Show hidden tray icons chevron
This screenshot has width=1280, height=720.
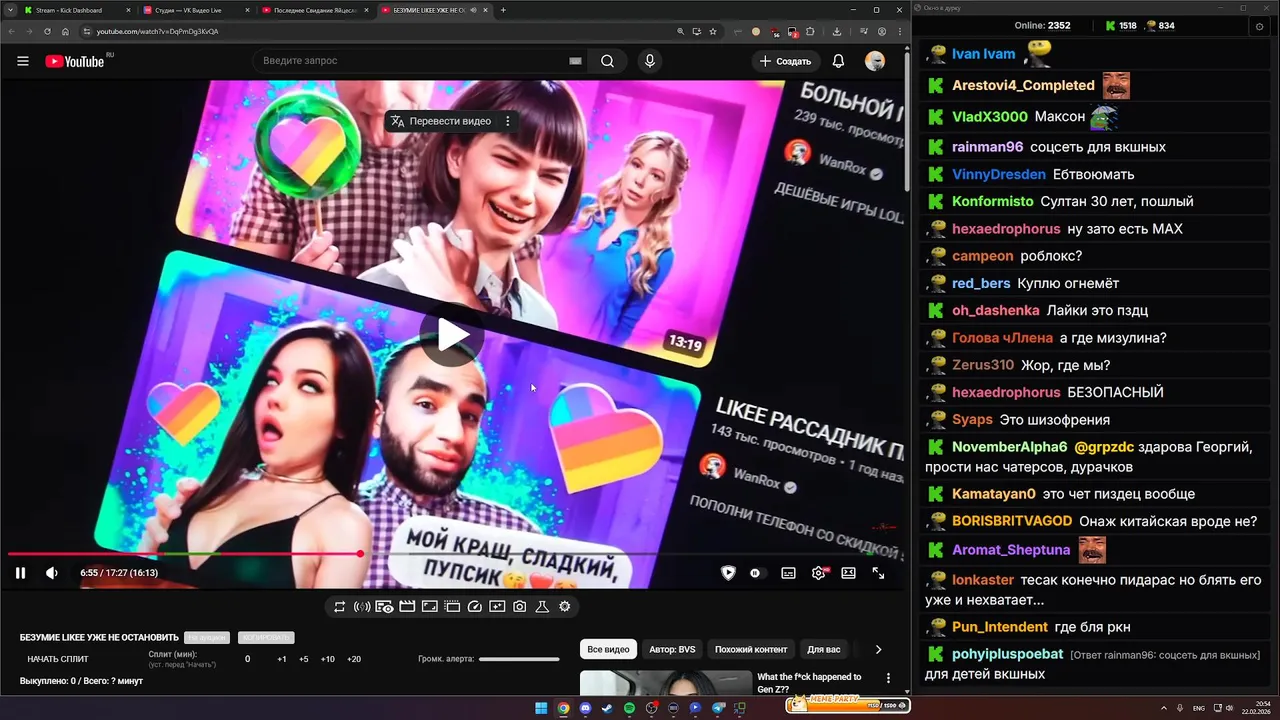coord(1165,708)
